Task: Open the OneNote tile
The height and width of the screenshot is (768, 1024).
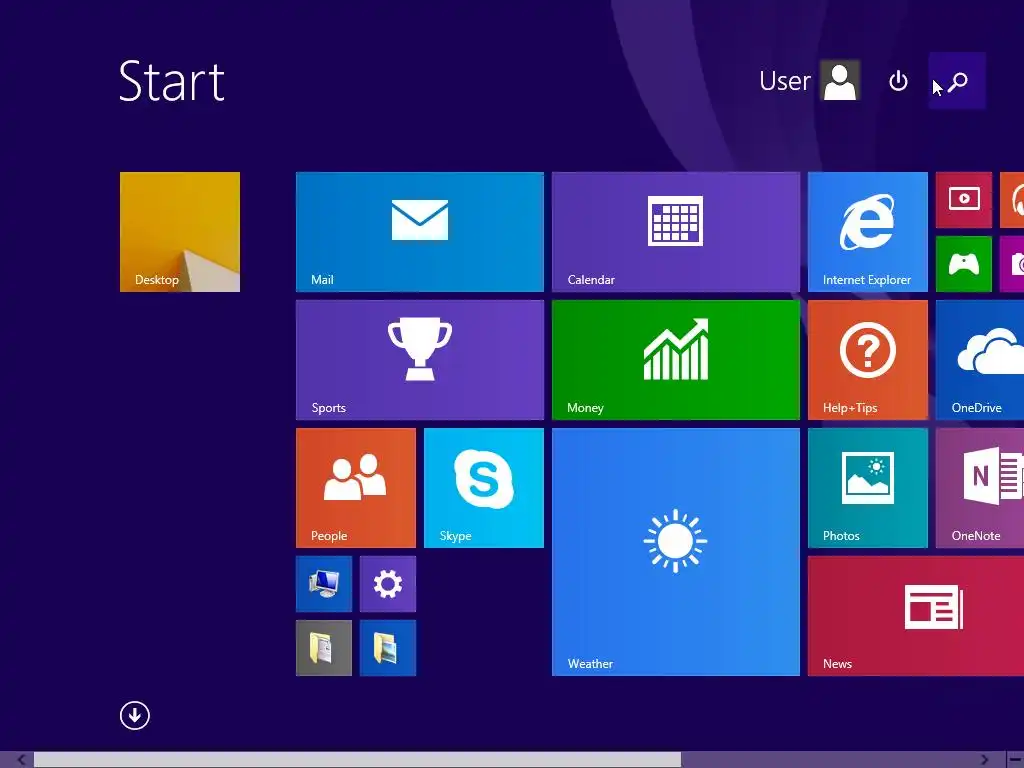Action: coord(980,488)
